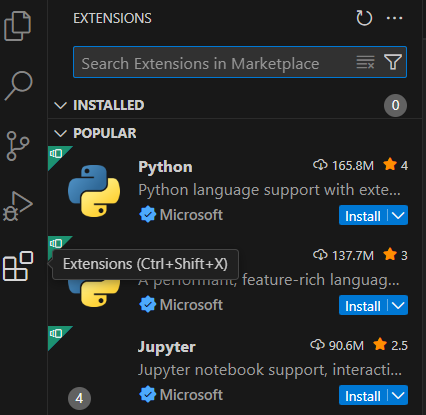Viewport: 426px width, 415px height.
Task: Open the Search view in activity bar
Action: [x=18, y=86]
